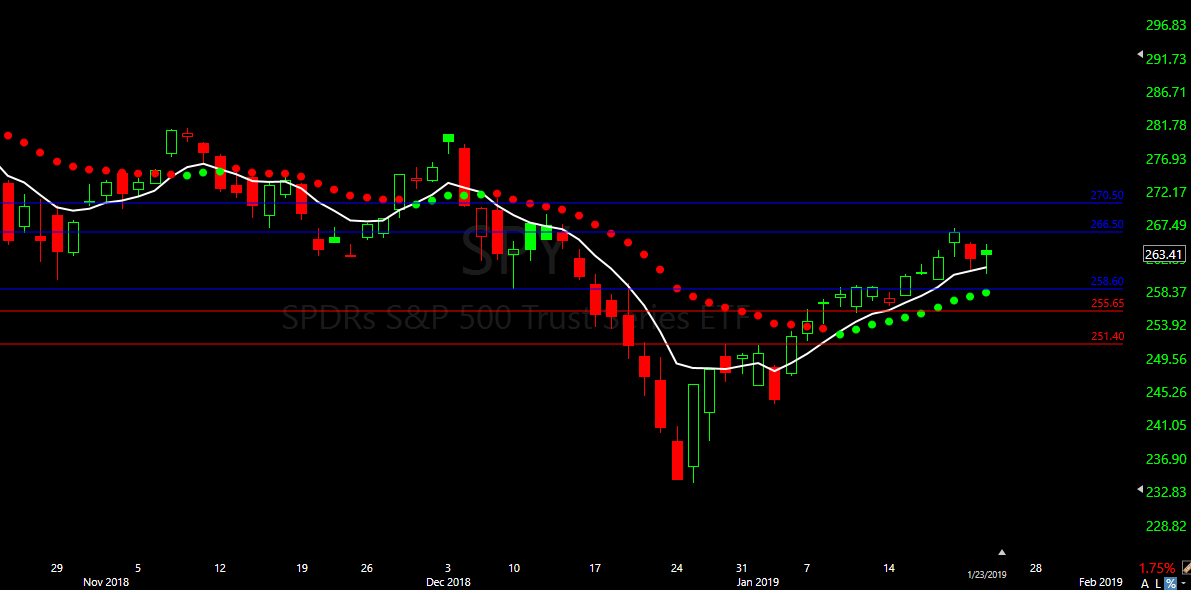Image resolution: width=1191 pixels, height=590 pixels.
Task: Click the triangle marker beside 291.73
Action: point(1139,55)
